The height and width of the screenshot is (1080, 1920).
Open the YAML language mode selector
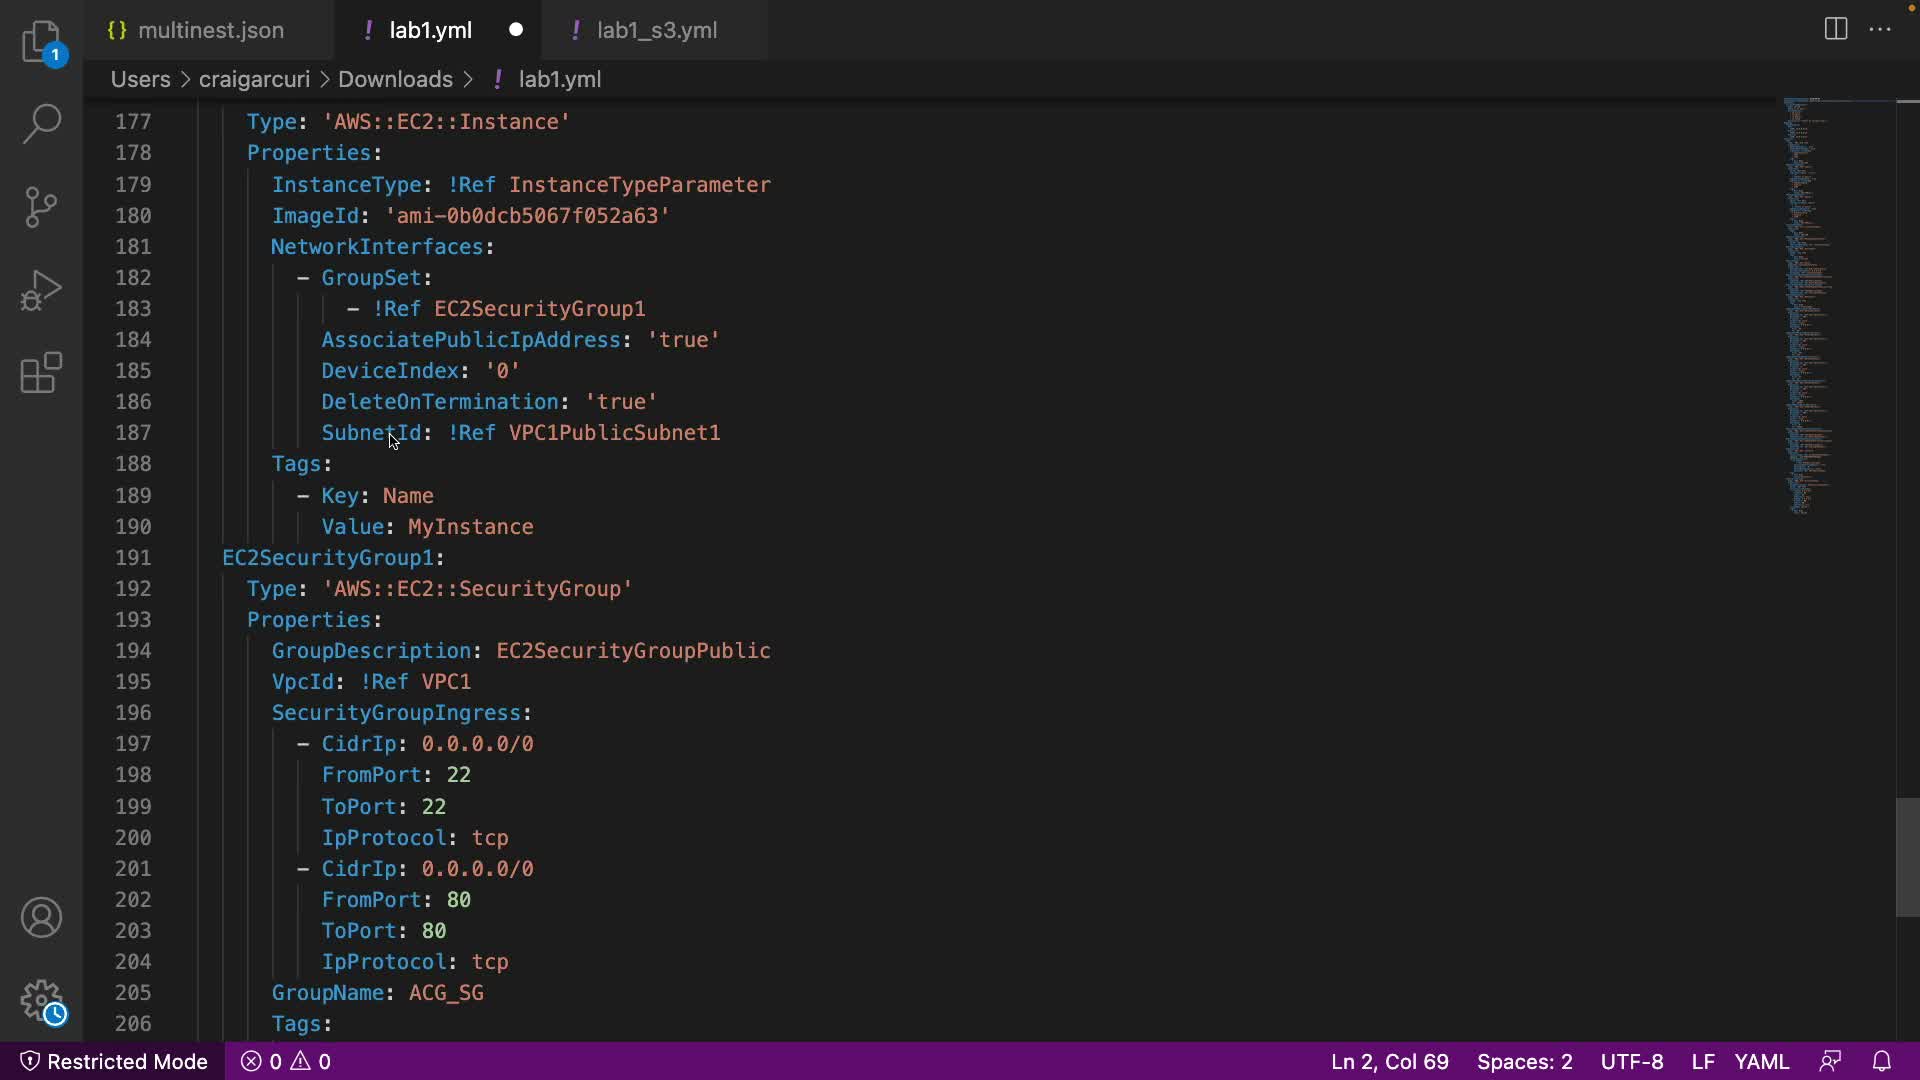pyautogui.click(x=1762, y=1061)
